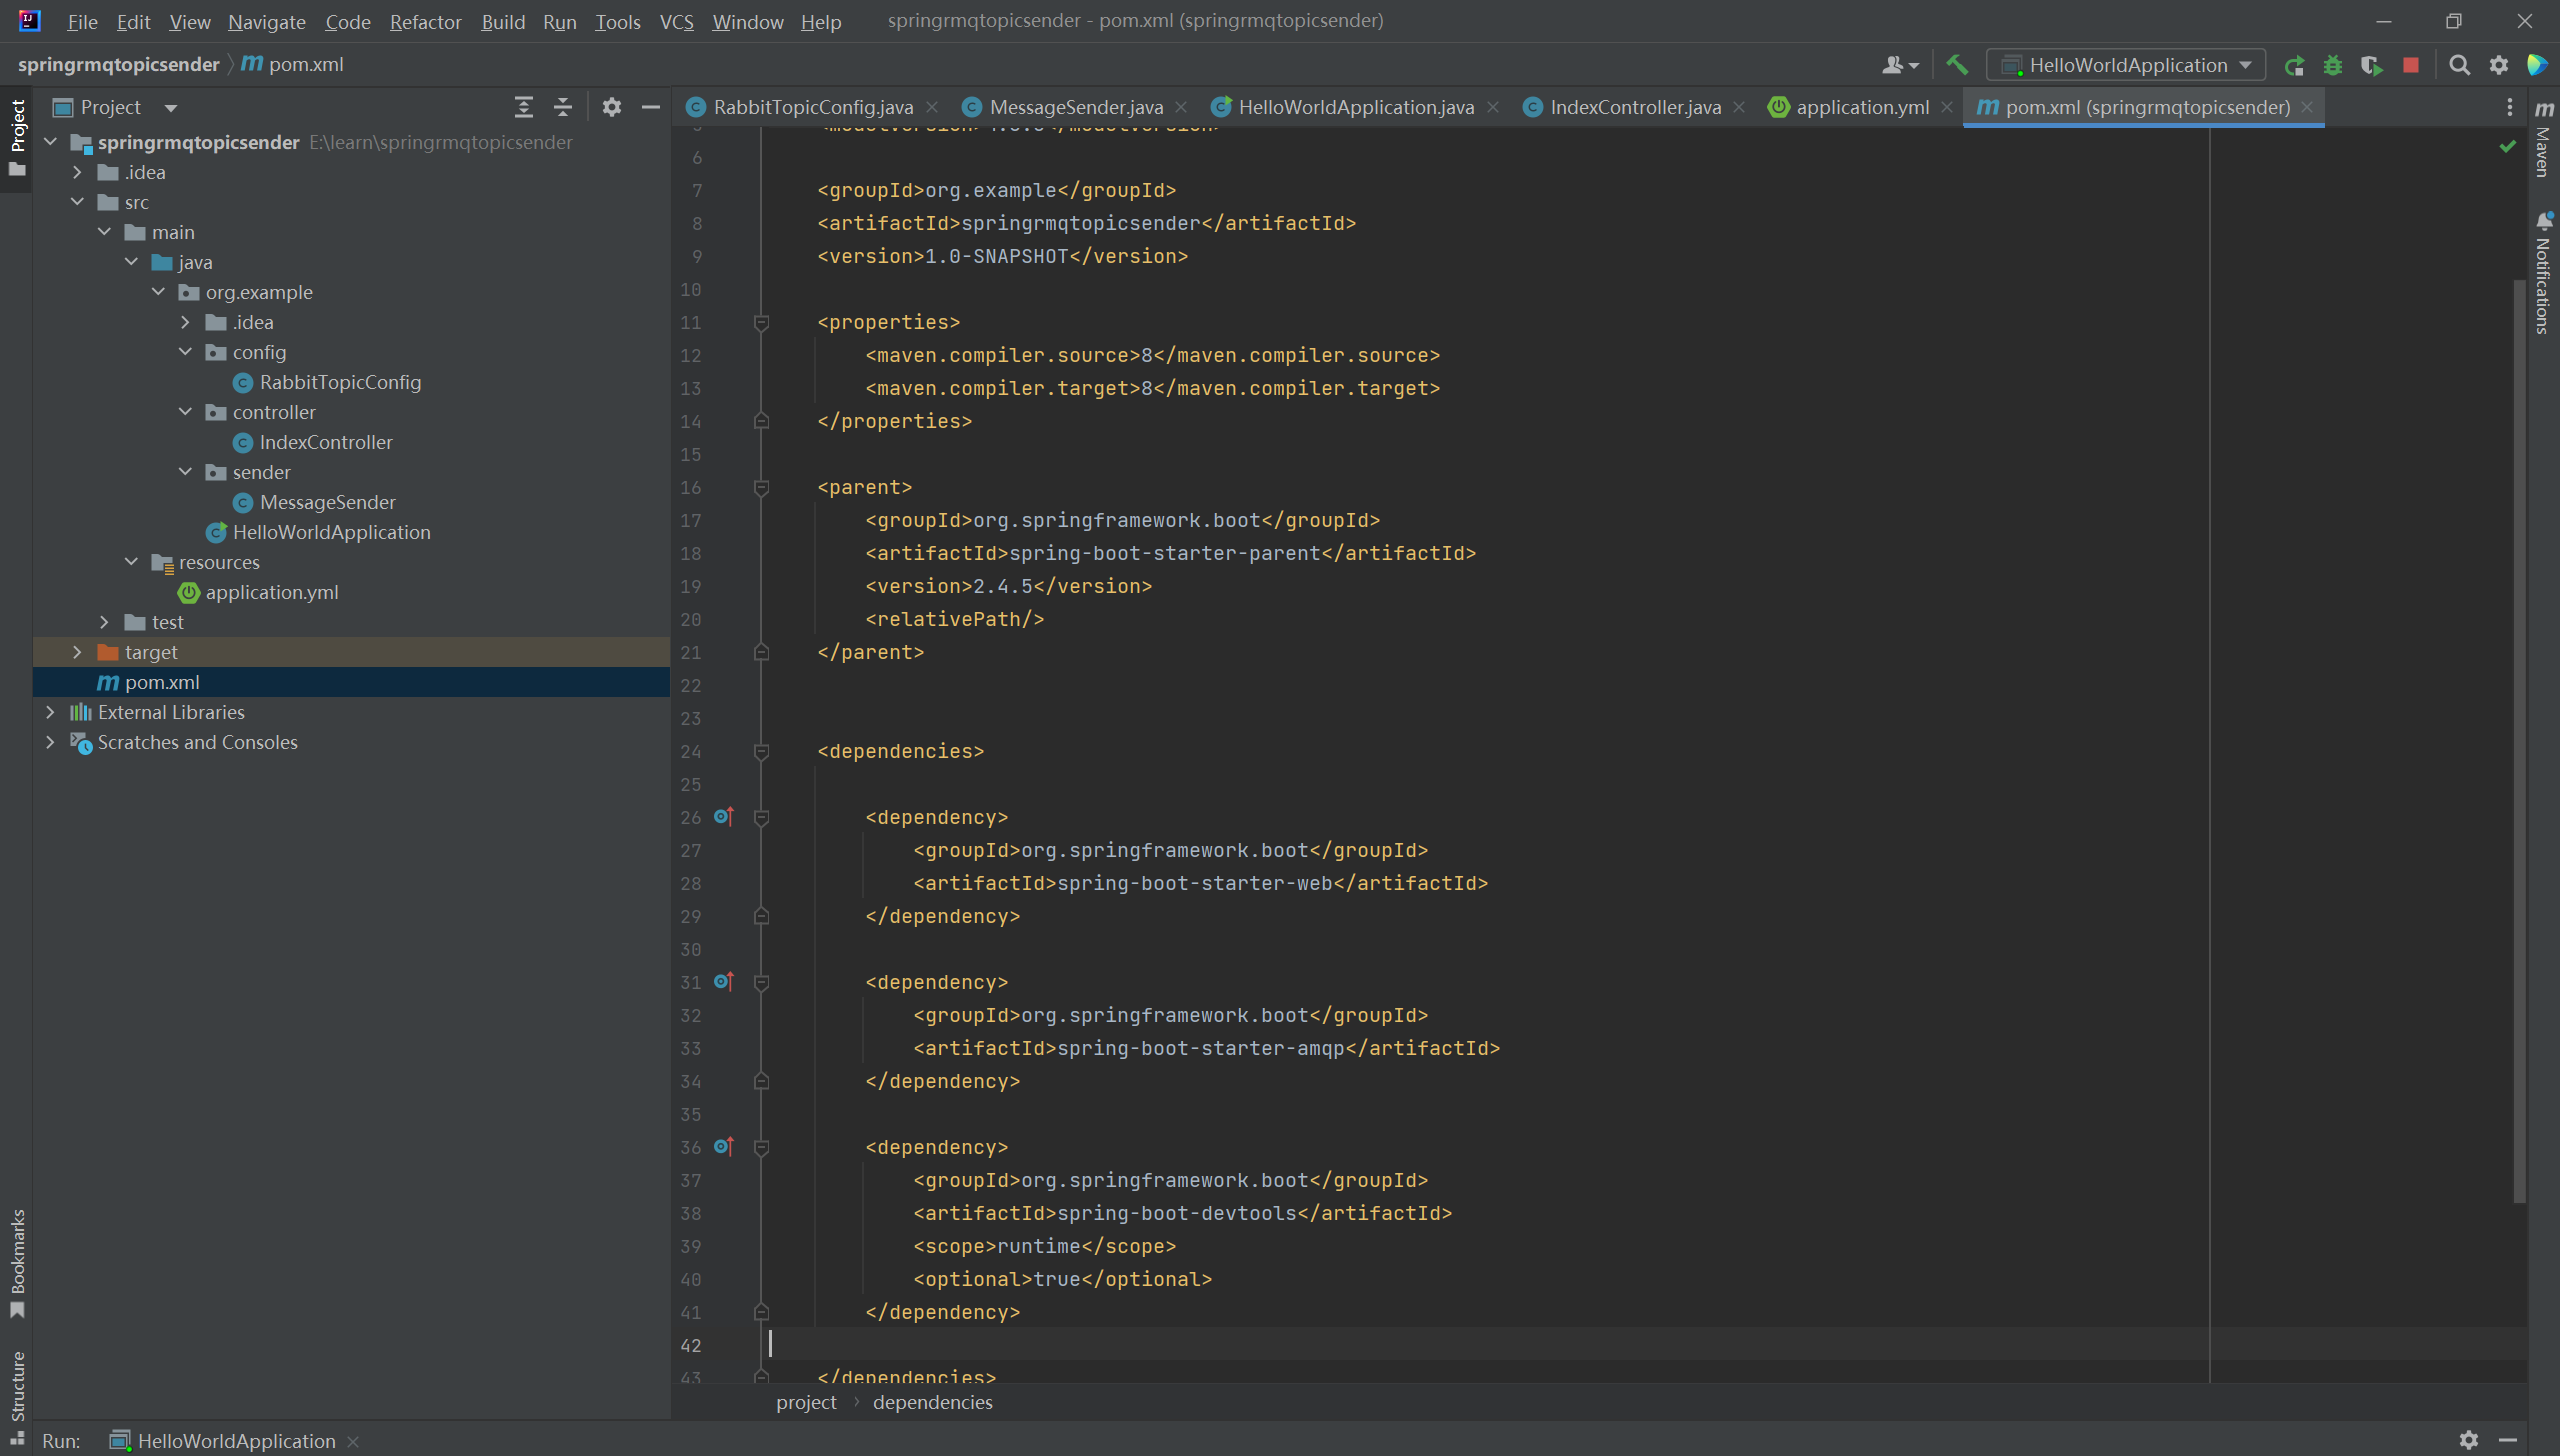Click the Search Everywhere magnifier icon
The height and width of the screenshot is (1456, 2560).
2459,65
